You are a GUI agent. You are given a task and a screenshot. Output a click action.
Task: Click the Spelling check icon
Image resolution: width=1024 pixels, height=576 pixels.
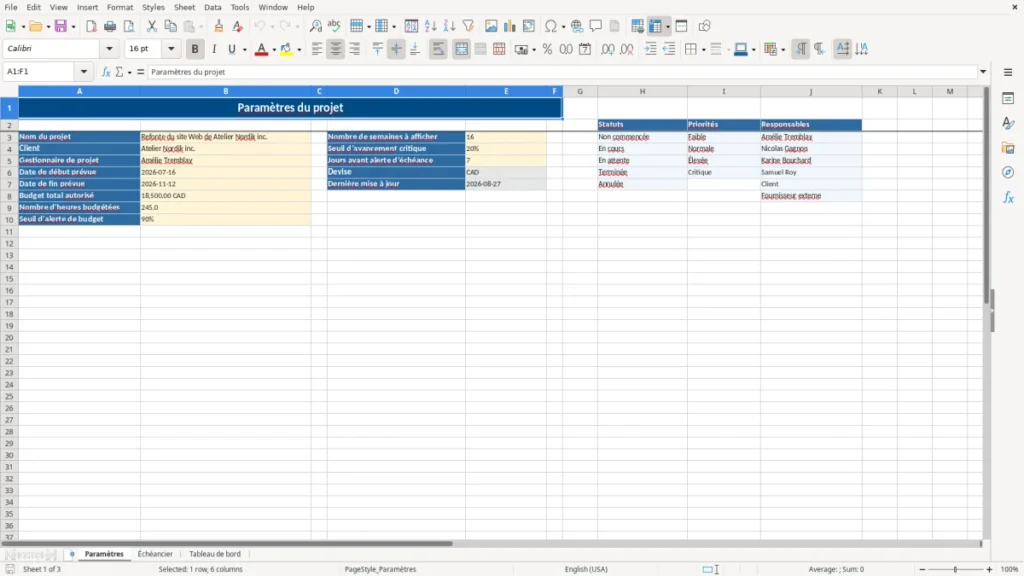click(334, 26)
